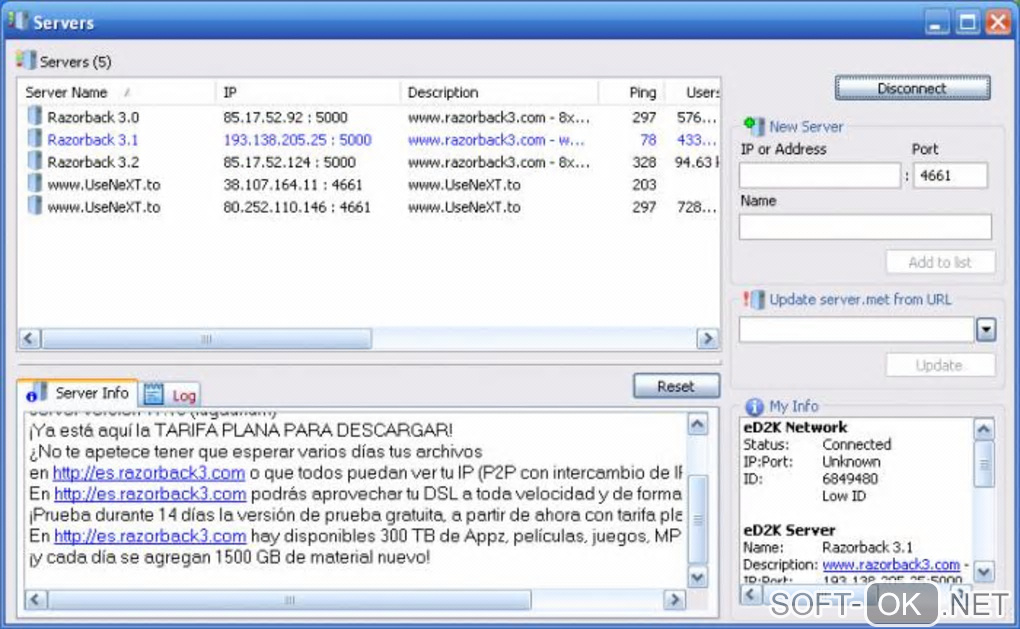1020x629 pixels.
Task: Select the Razorback 3.1 server name
Action: click(x=93, y=140)
